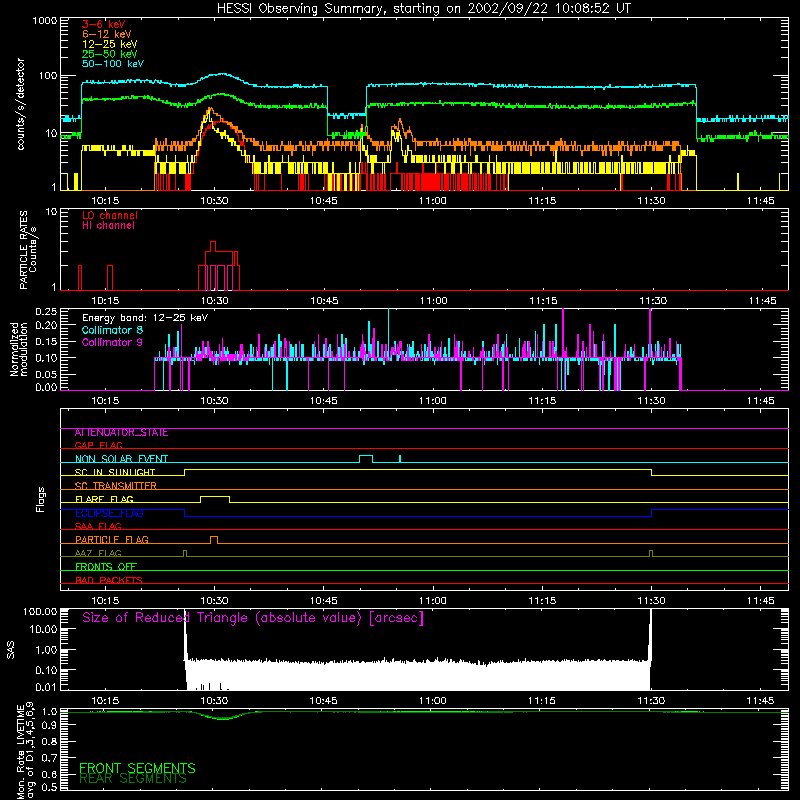Click the 0.8 livetime tick label
The height and width of the screenshot is (800, 800).
coord(50,741)
